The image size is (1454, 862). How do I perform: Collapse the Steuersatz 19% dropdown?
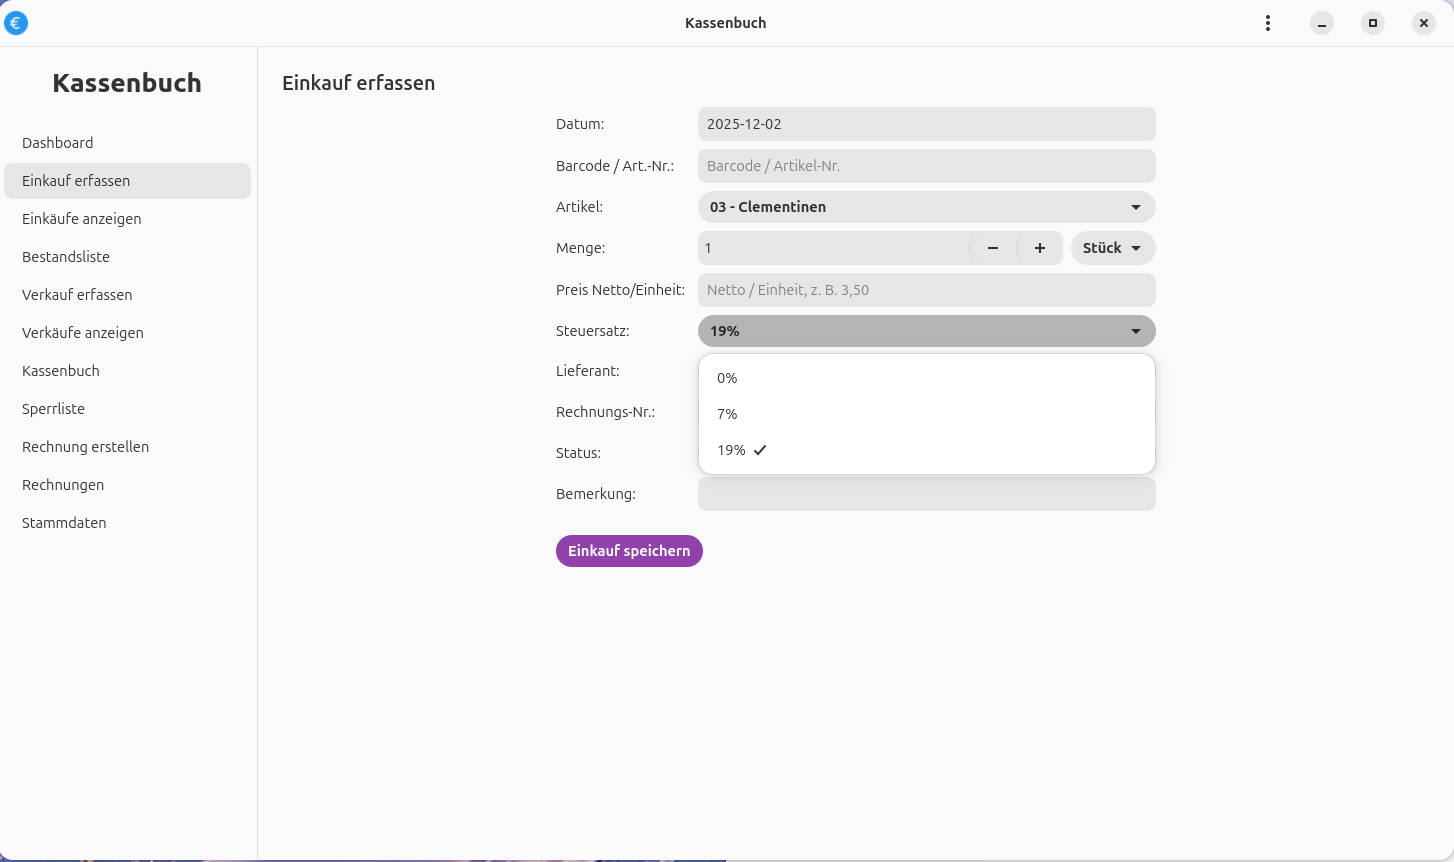pyautogui.click(x=926, y=331)
